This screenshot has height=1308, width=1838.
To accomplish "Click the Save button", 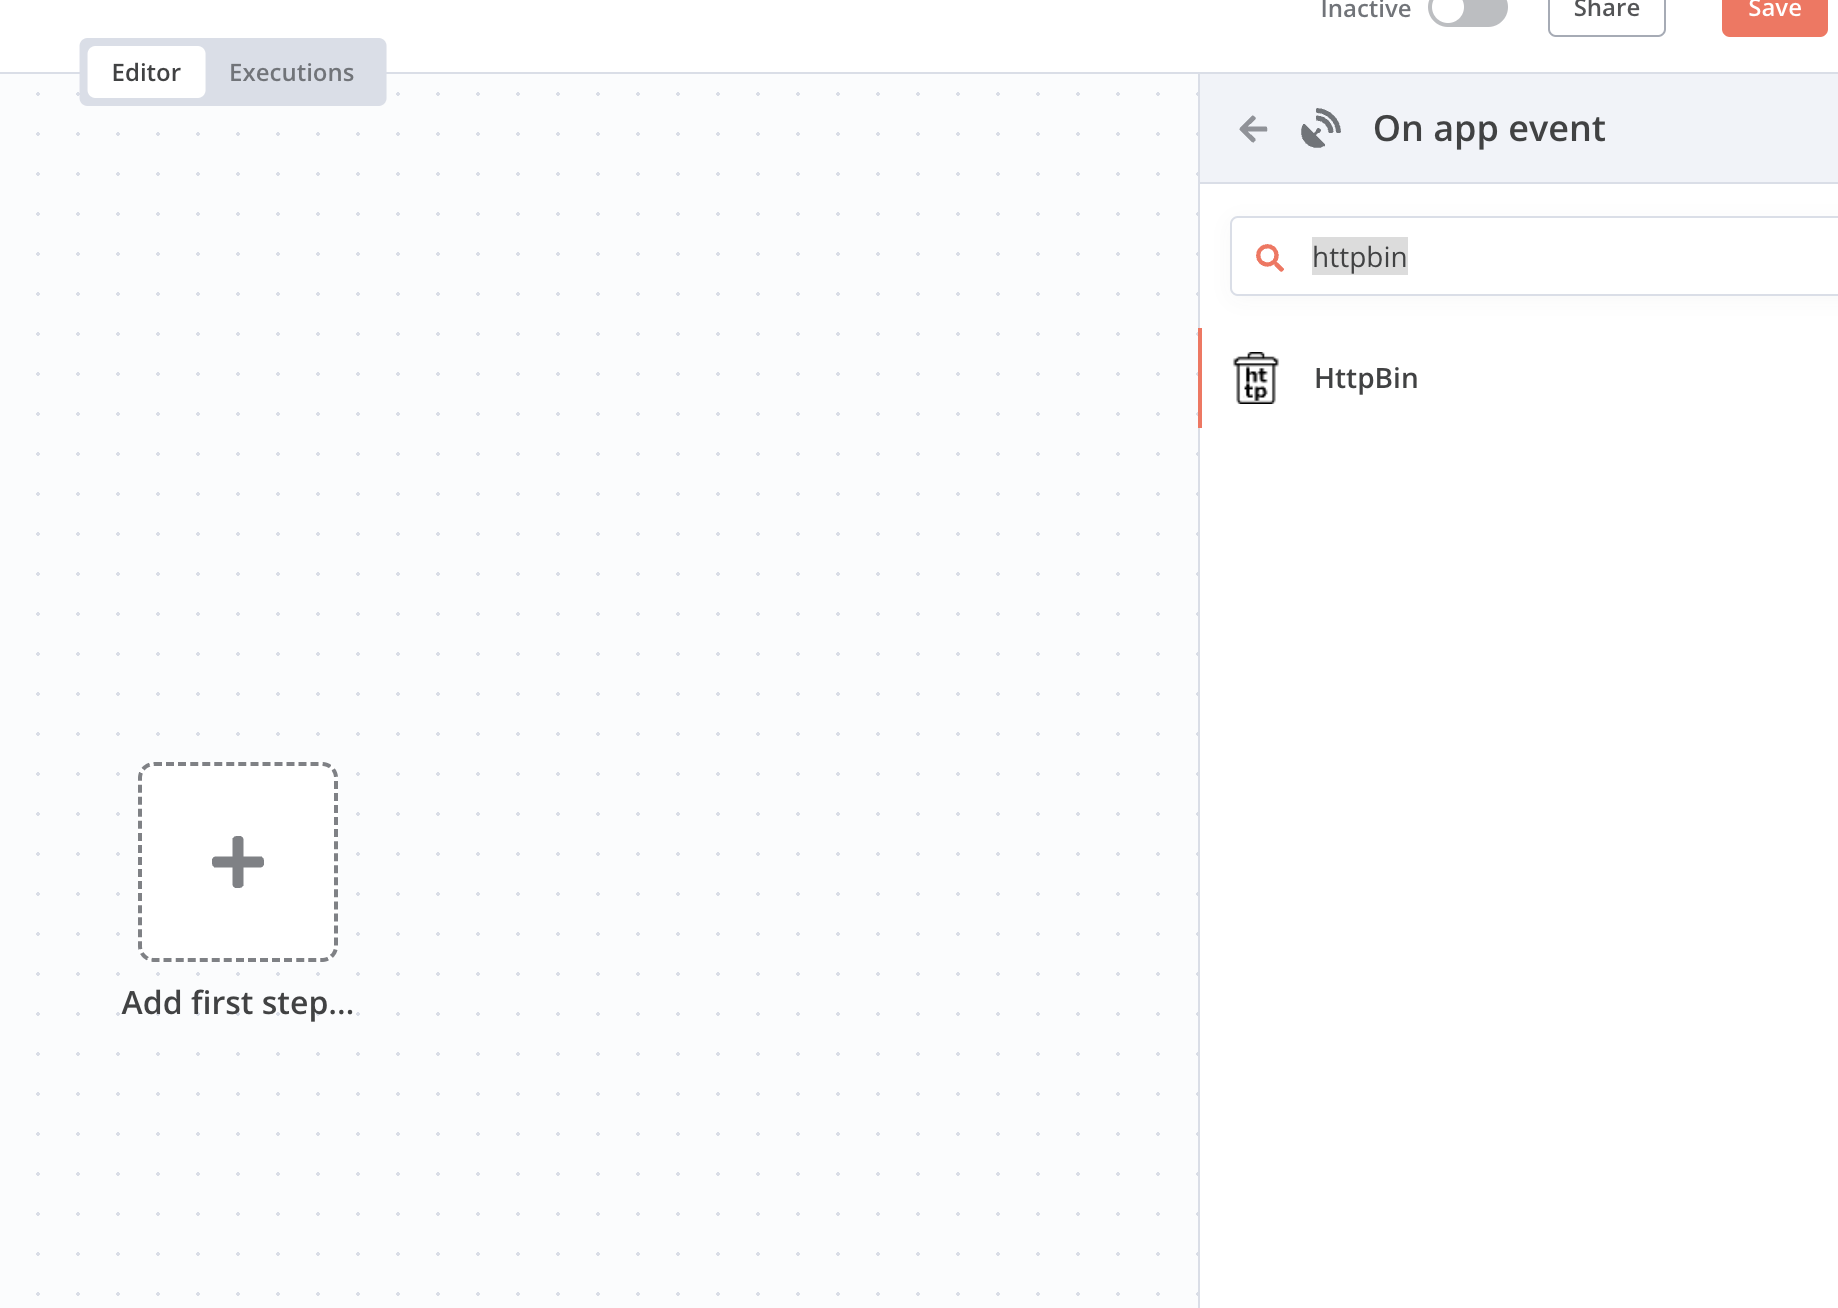I will click(x=1773, y=12).
